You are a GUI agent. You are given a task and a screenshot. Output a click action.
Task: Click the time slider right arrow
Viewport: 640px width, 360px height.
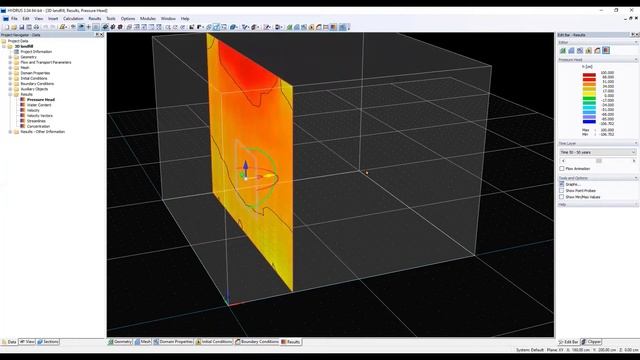tap(634, 161)
